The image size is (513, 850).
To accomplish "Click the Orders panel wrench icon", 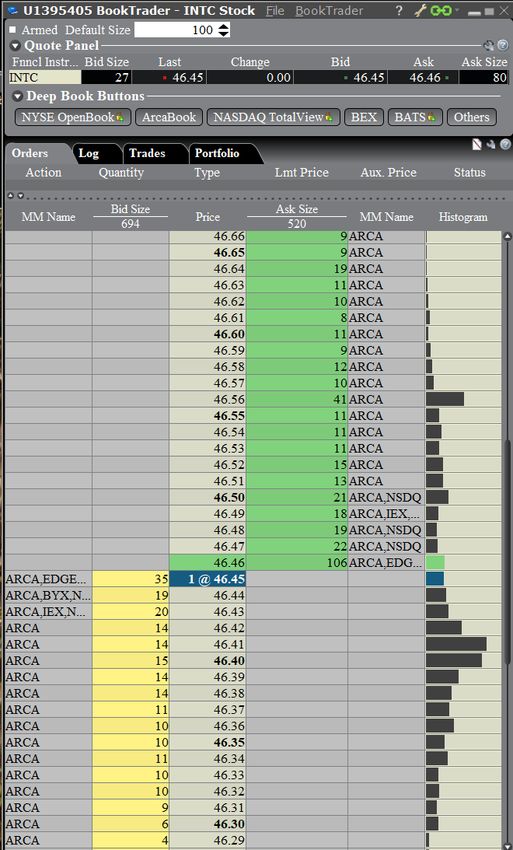I will pyautogui.click(x=491, y=144).
